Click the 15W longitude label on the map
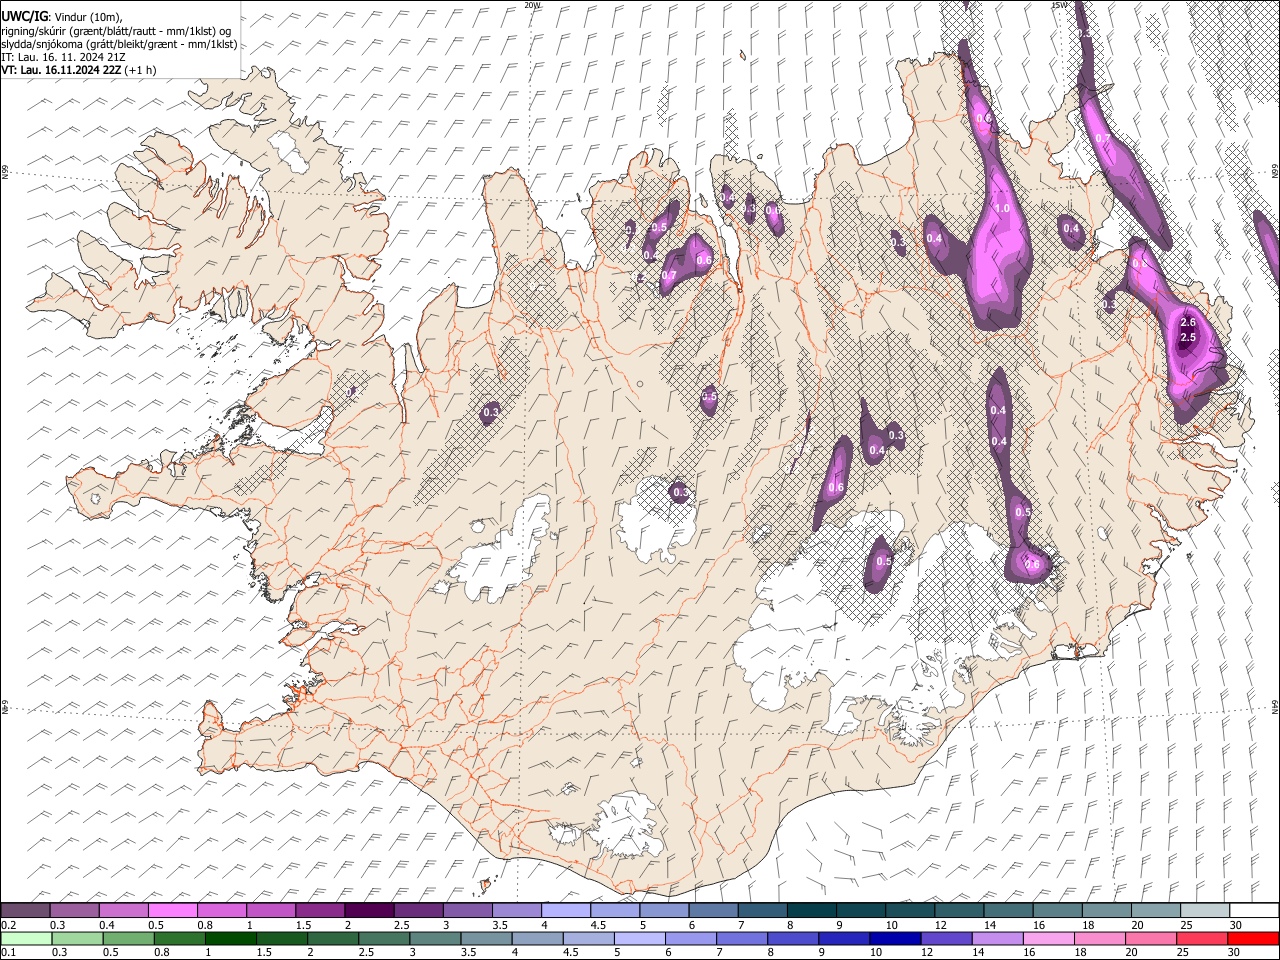The height and width of the screenshot is (960, 1280). tap(1058, 5)
